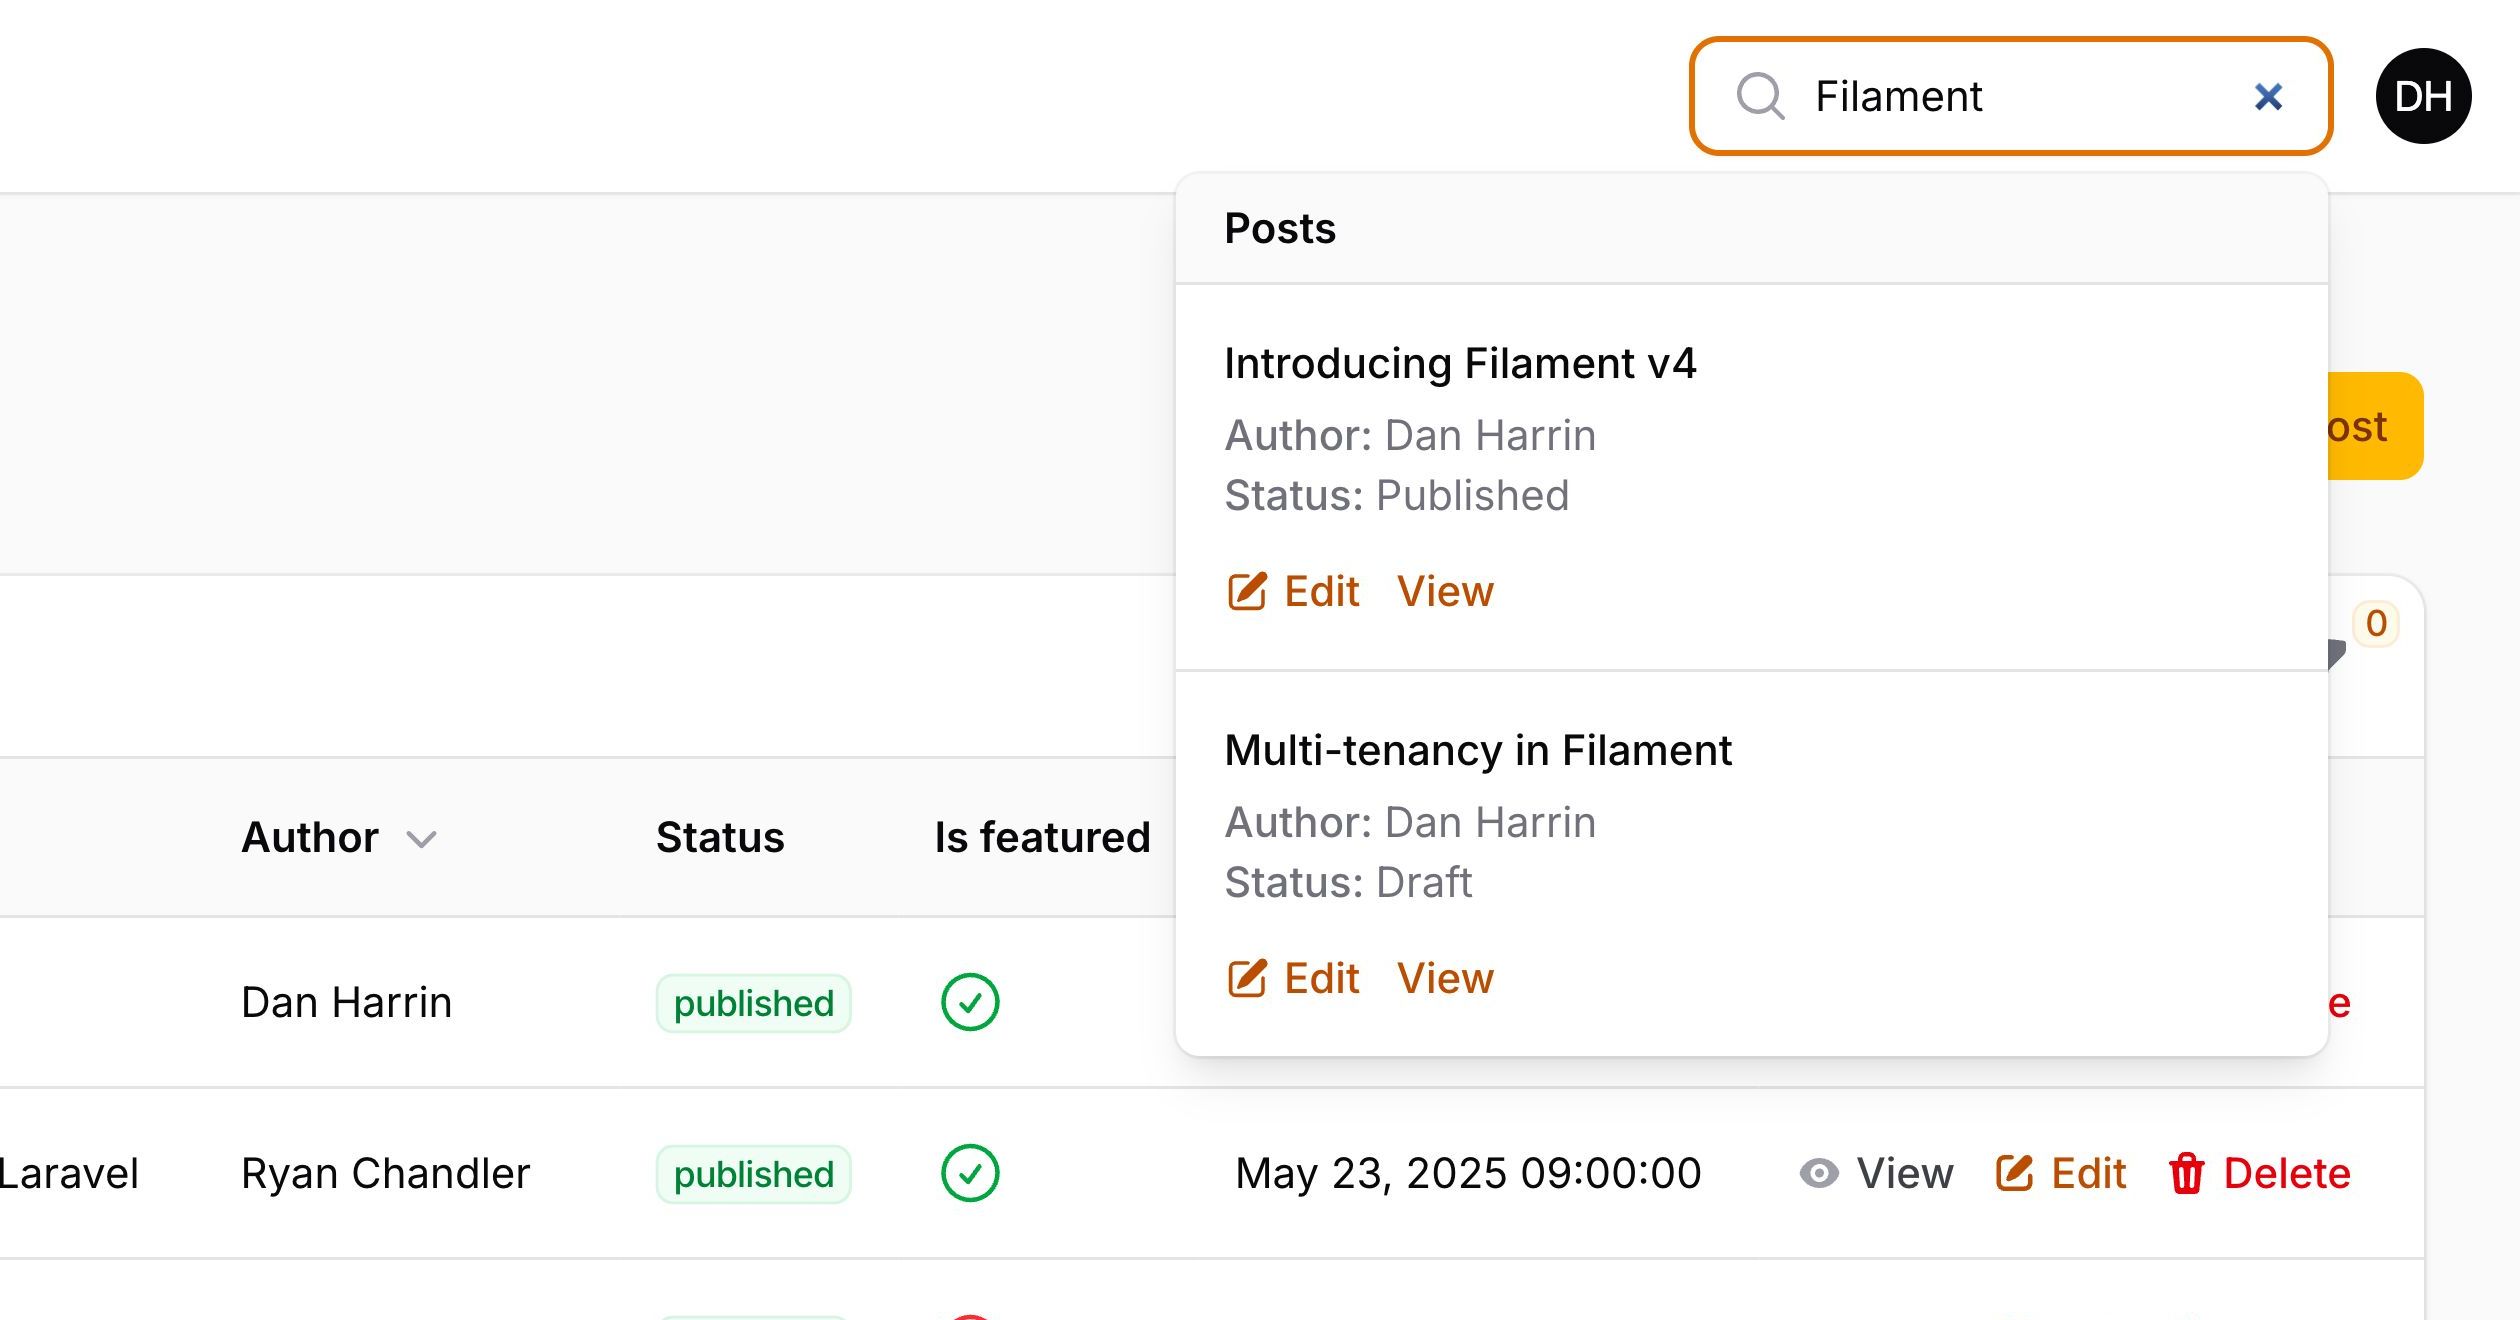
Task: View the Introducing Filament v4 post
Action: [x=1445, y=591]
